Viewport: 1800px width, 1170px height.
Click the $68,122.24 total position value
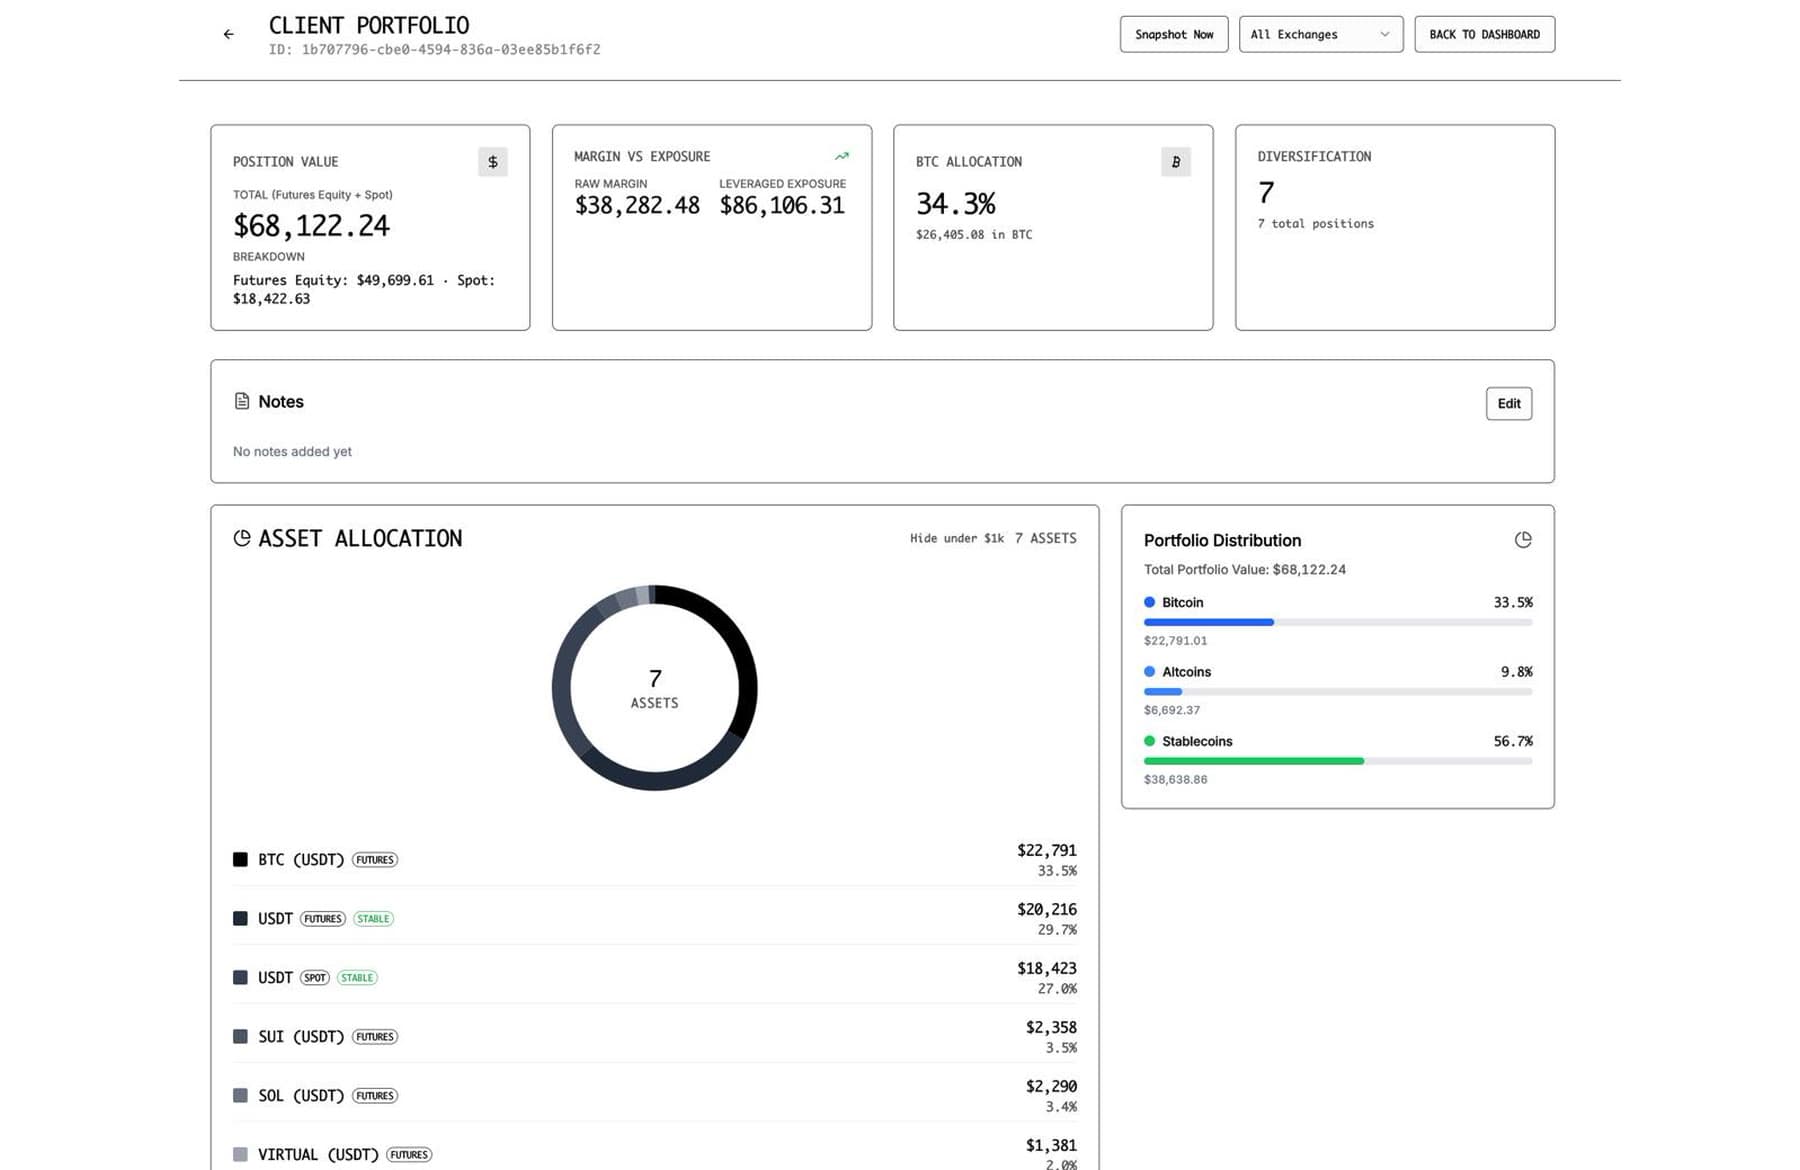coord(311,226)
